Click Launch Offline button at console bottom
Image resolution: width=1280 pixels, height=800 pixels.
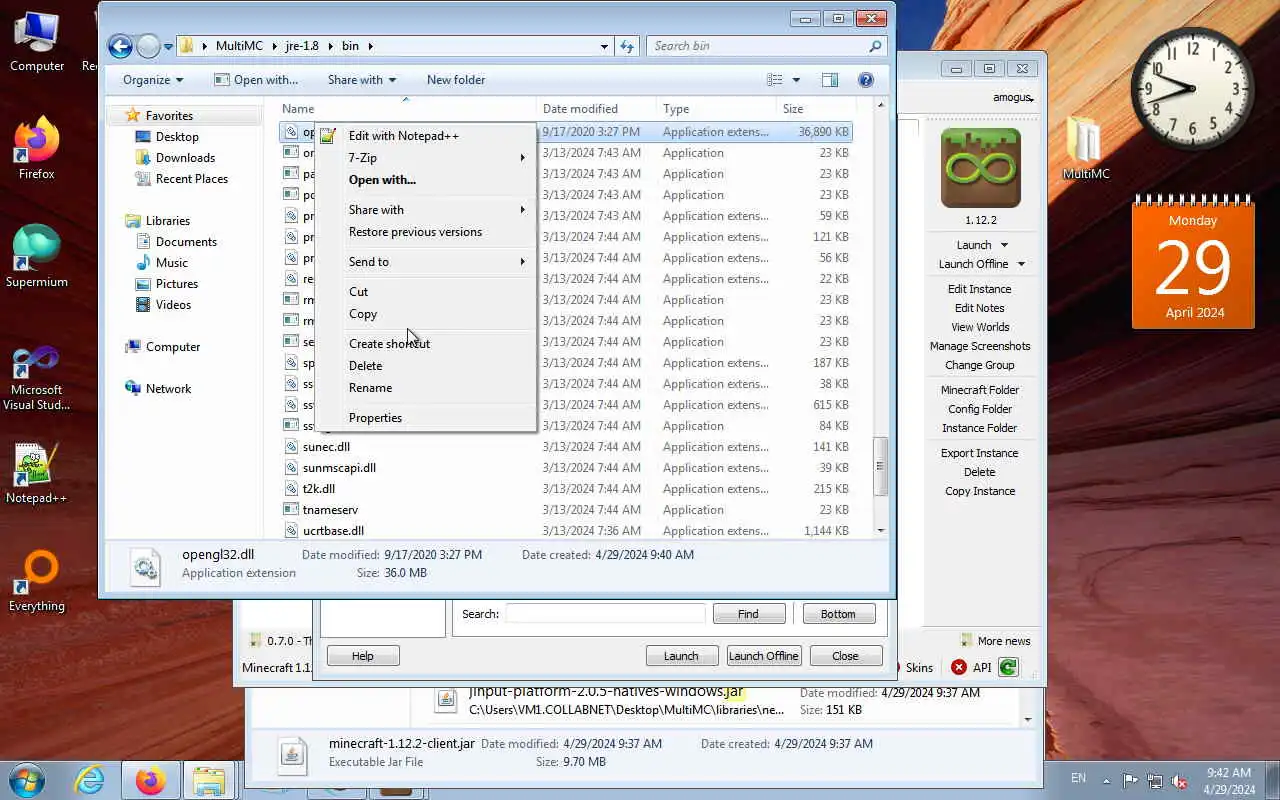tap(763, 656)
